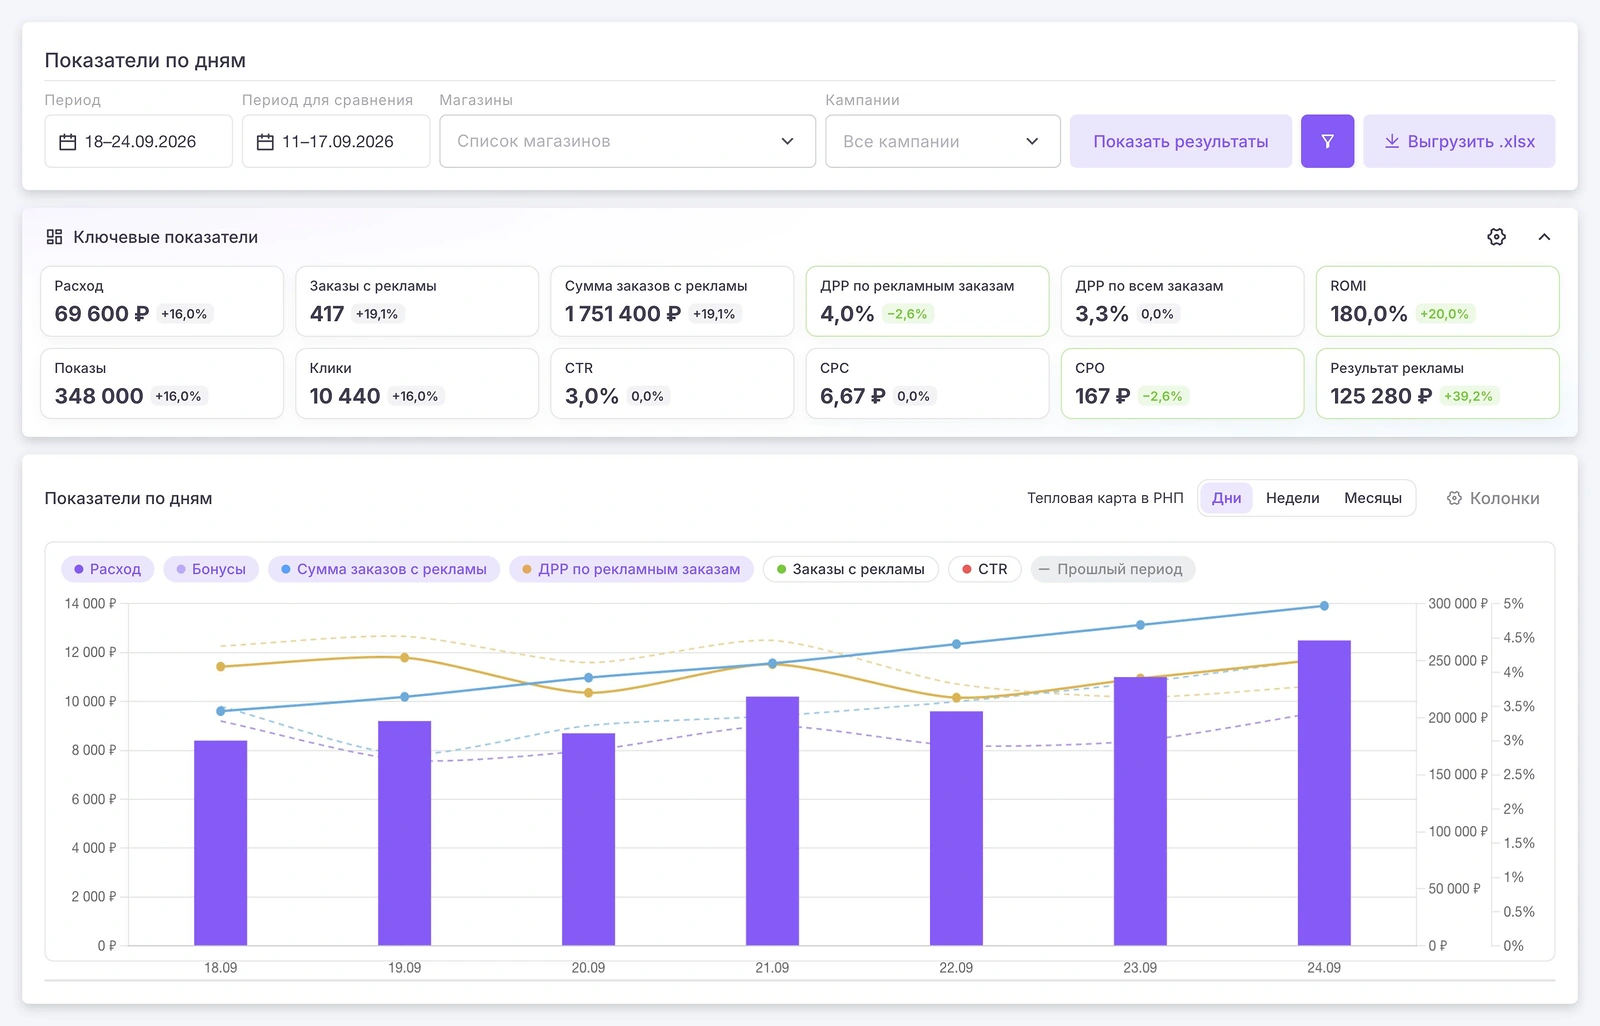Click the download icon on Выгрузить .xlsx
Viewport: 1600px width, 1026px height.
click(x=1391, y=141)
